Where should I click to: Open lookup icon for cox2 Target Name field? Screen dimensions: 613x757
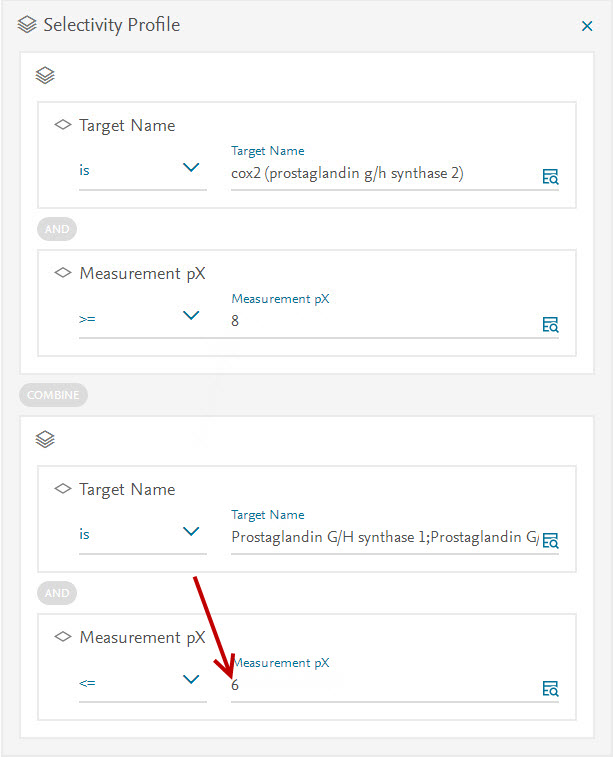point(550,177)
